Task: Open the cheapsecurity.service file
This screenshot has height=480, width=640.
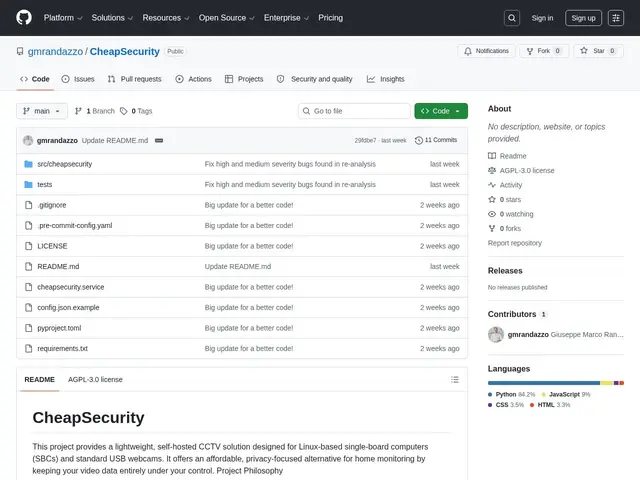Action: [x=71, y=287]
